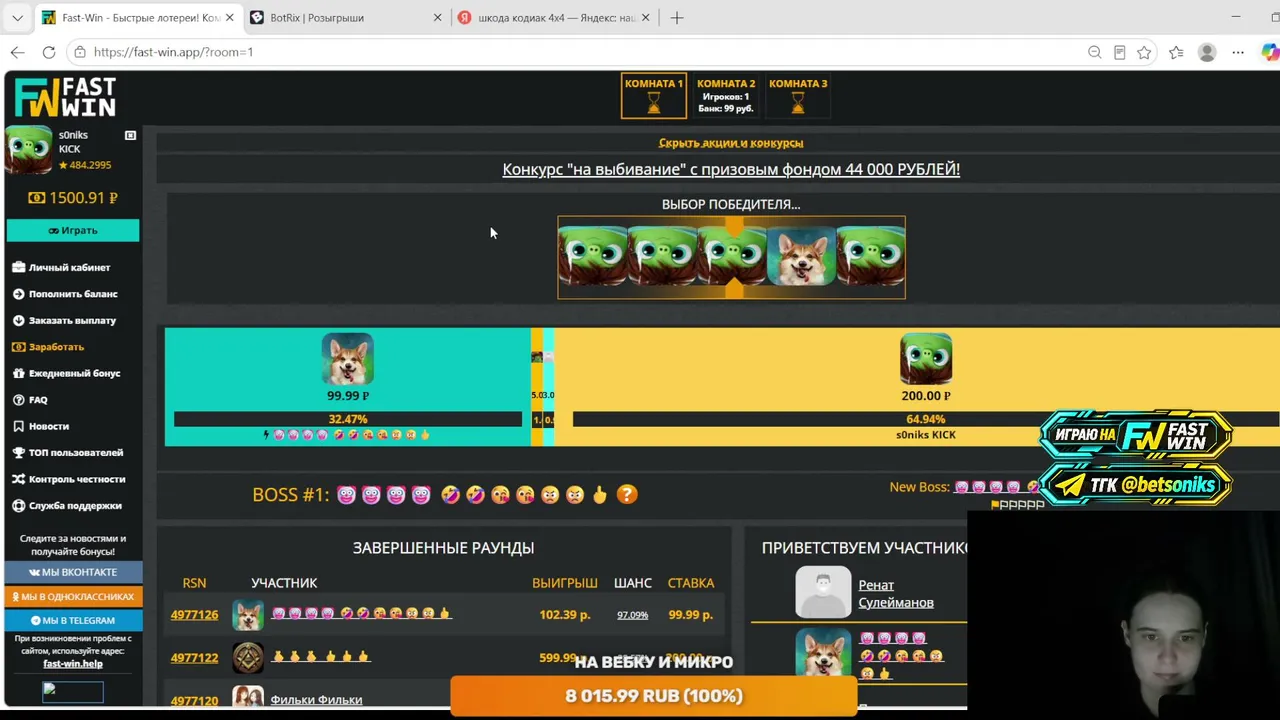
Task: Click the corgi avatar in the winner reel
Action: [x=801, y=257]
